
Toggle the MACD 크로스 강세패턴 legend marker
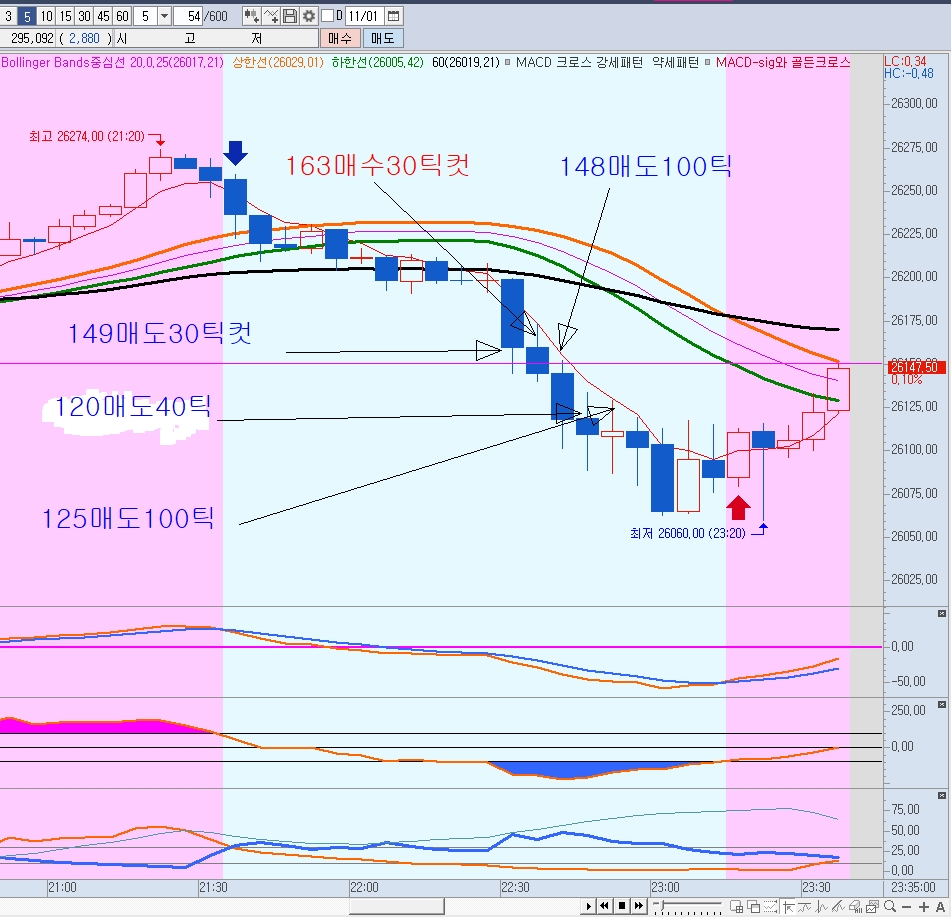tap(508, 62)
